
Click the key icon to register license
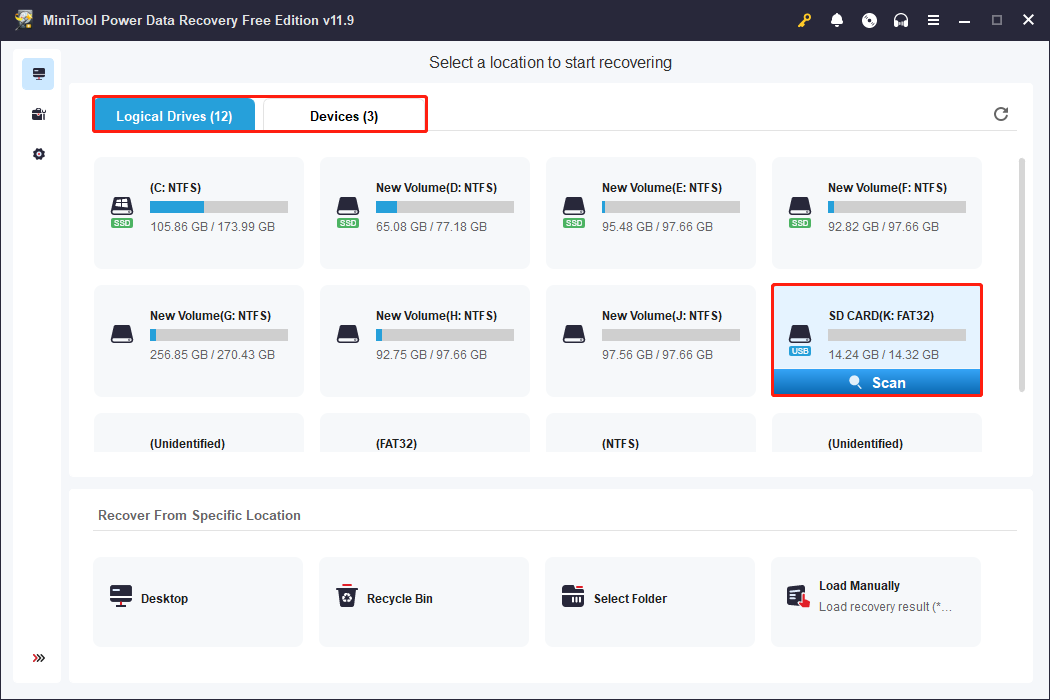(x=805, y=20)
